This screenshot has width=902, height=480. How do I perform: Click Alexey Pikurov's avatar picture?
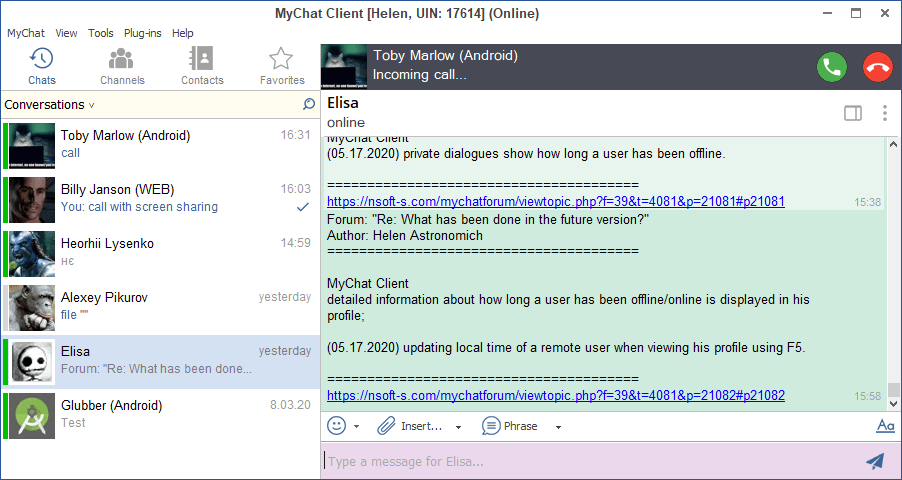click(x=32, y=308)
